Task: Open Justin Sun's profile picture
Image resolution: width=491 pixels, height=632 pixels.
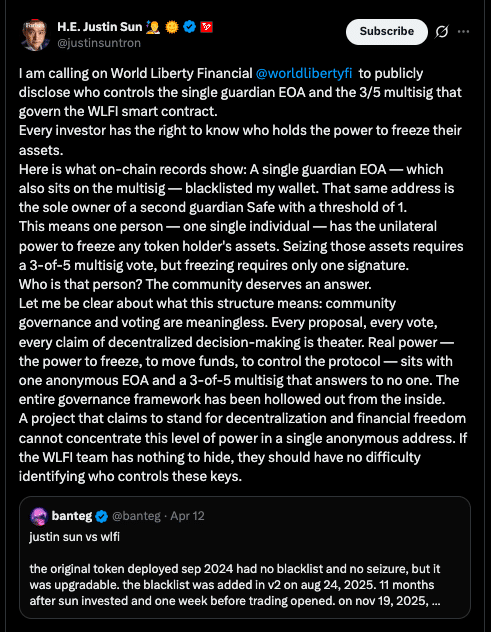Action: click(x=35, y=35)
